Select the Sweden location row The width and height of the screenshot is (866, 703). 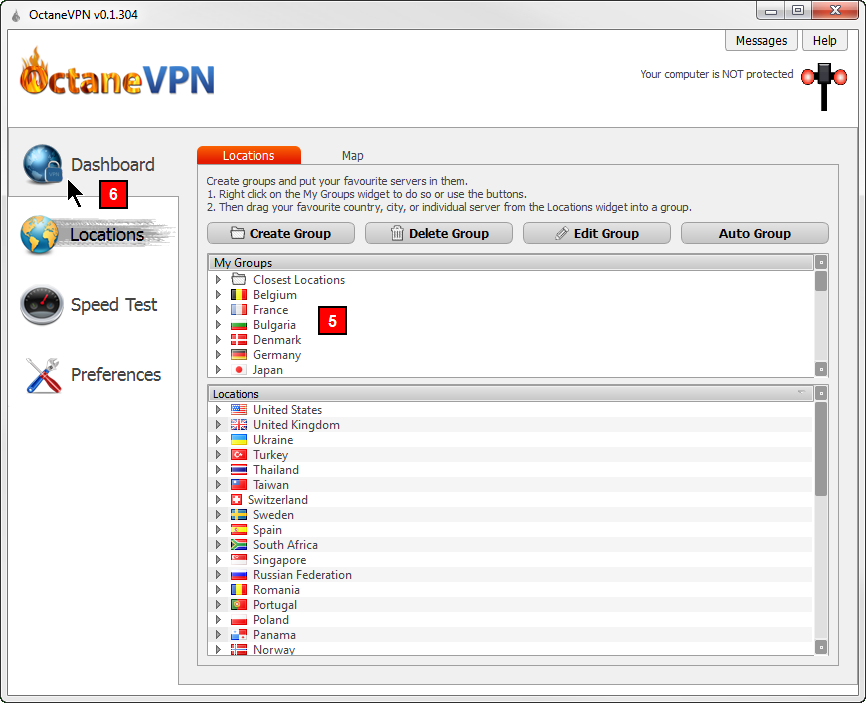[x=510, y=514]
